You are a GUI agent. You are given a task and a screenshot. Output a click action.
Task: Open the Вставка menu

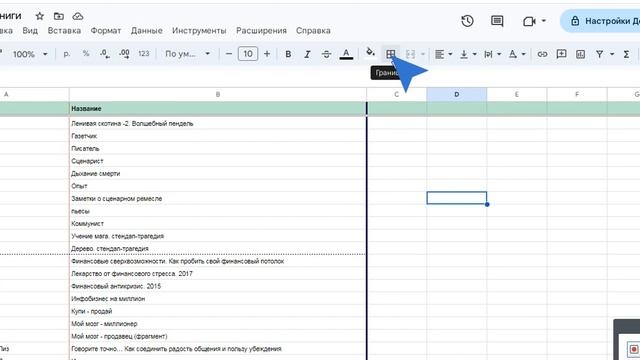tap(64, 31)
